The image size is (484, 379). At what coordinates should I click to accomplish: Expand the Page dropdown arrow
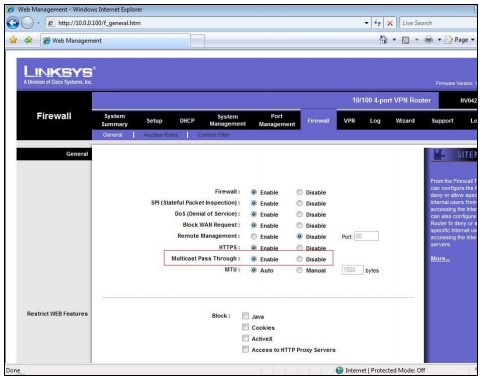point(473,40)
